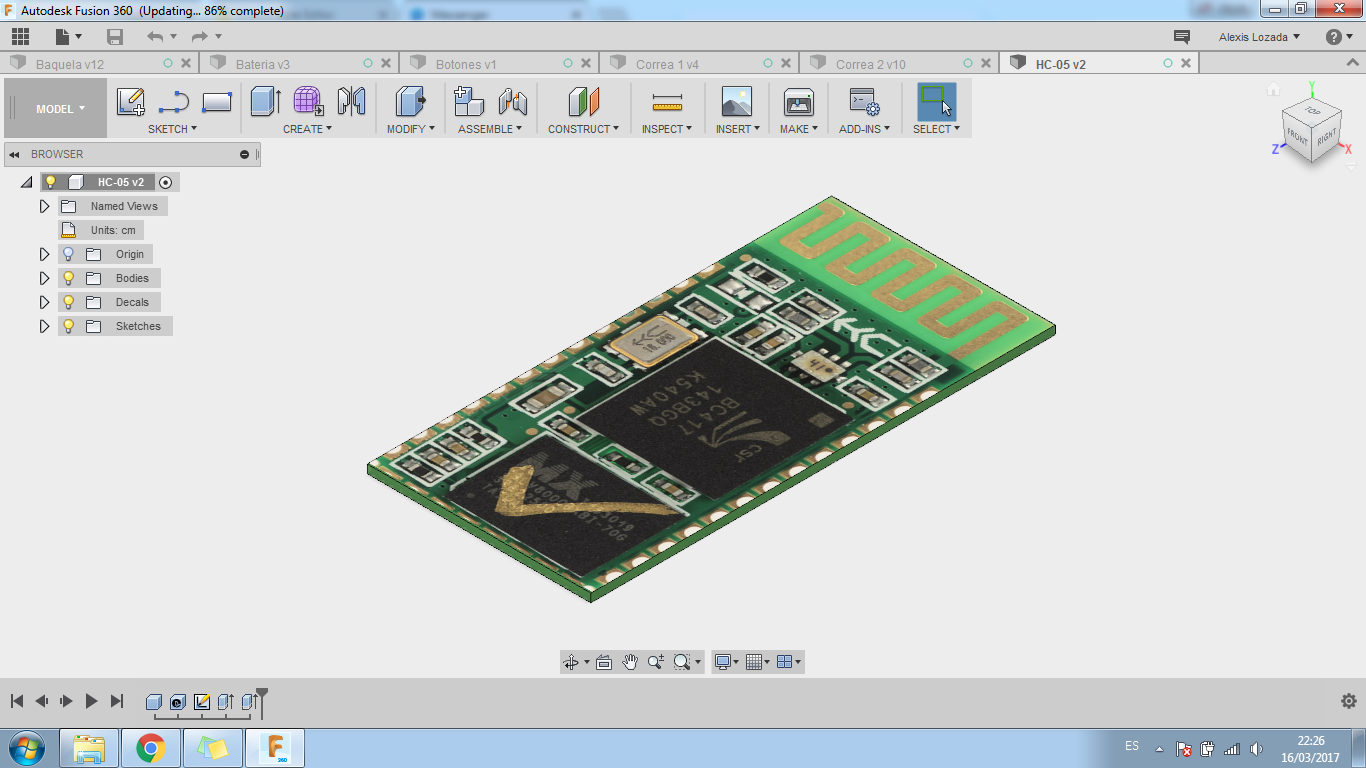Toggle visibility of the Origin folder

[x=67, y=254]
